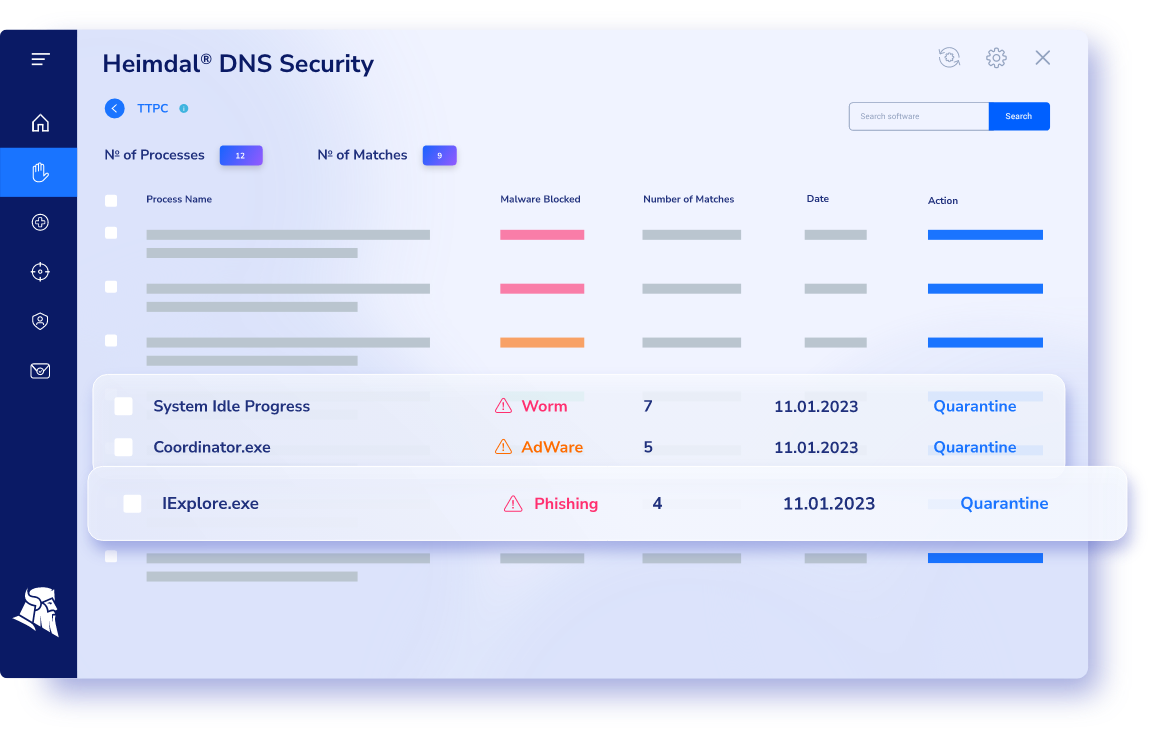Quarantine the Phishing threat from IExplore.exe

coord(1004,503)
